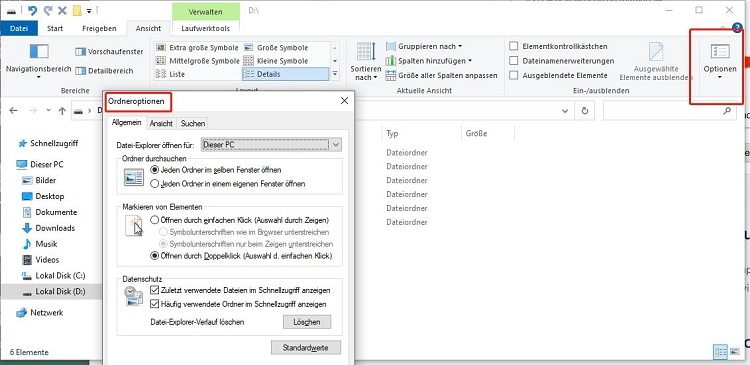Open the Freigeben ribbon tab
Viewport: 750px width, 365px height.
pos(99,28)
